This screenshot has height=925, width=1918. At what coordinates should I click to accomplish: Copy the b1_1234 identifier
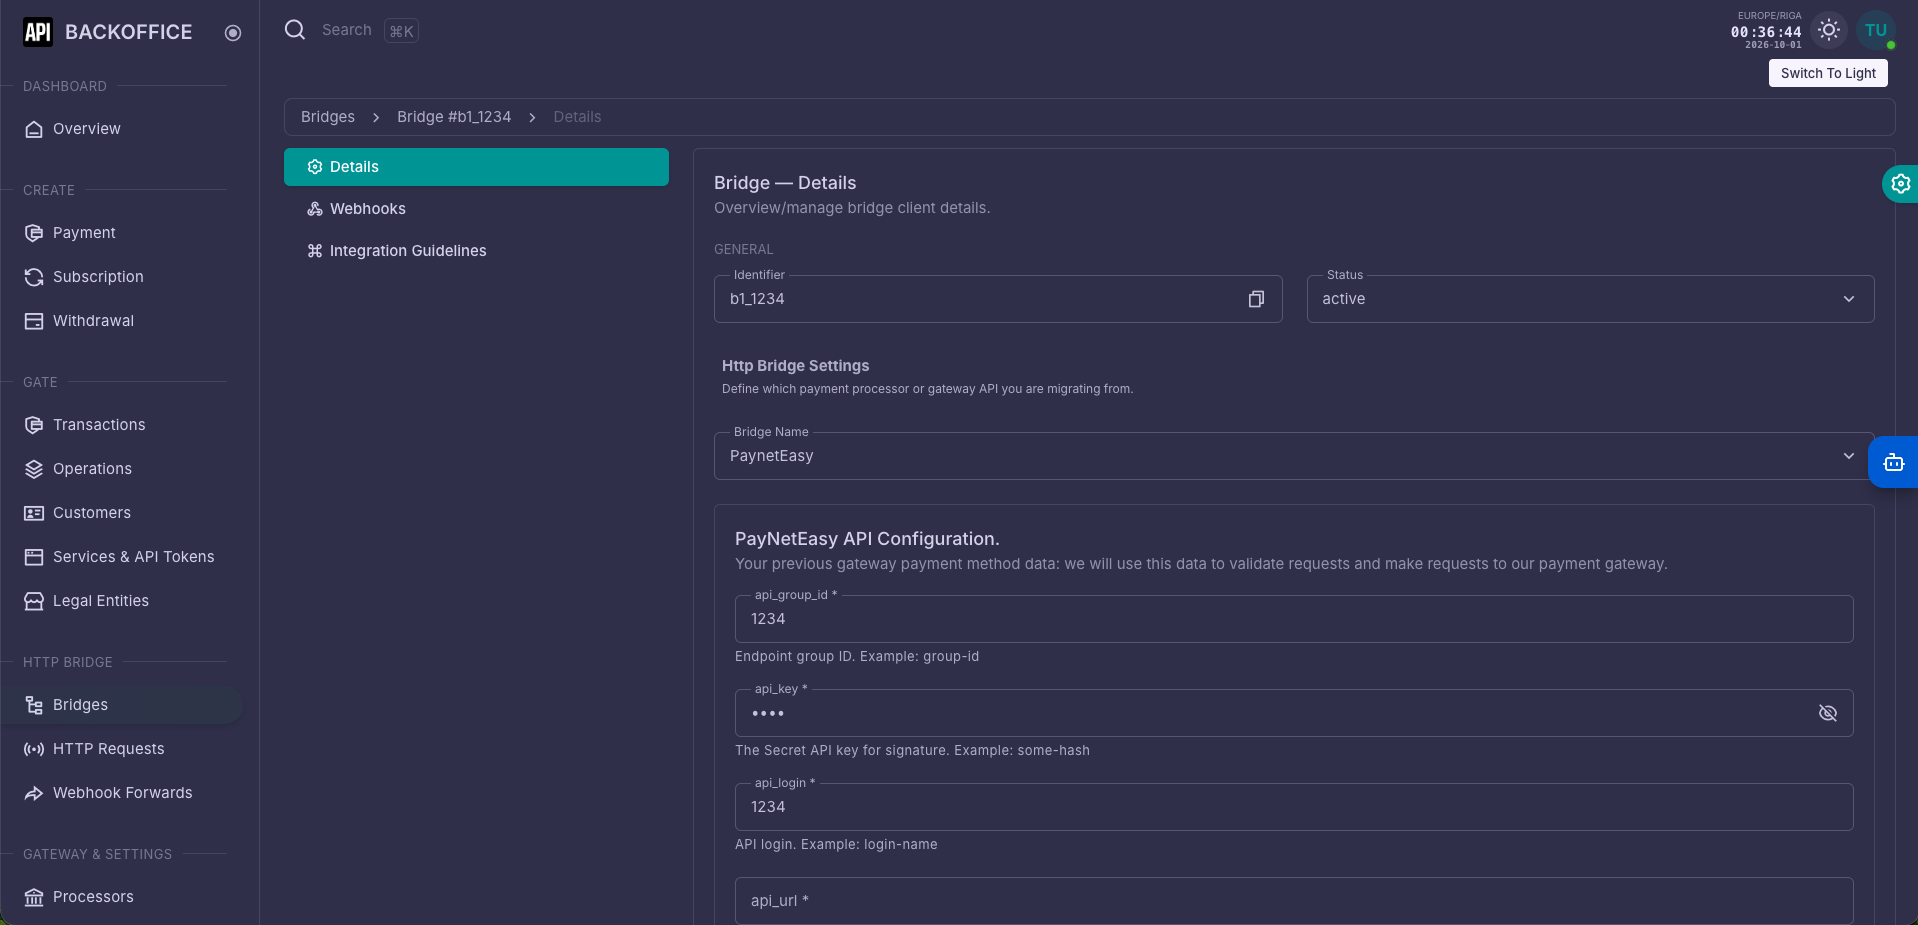coord(1256,299)
